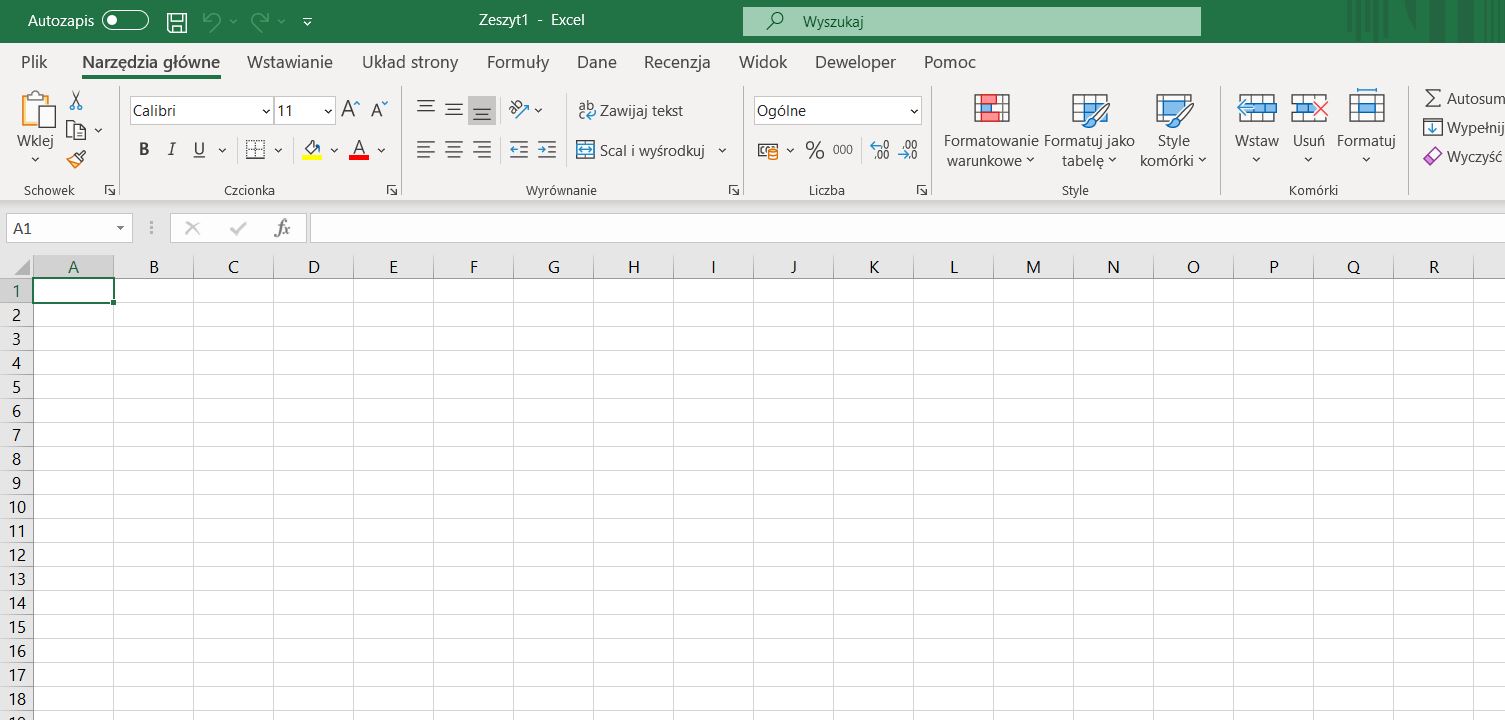Screen dimensions: 1505x720
Task: Apply underline formatting
Action: [198, 150]
